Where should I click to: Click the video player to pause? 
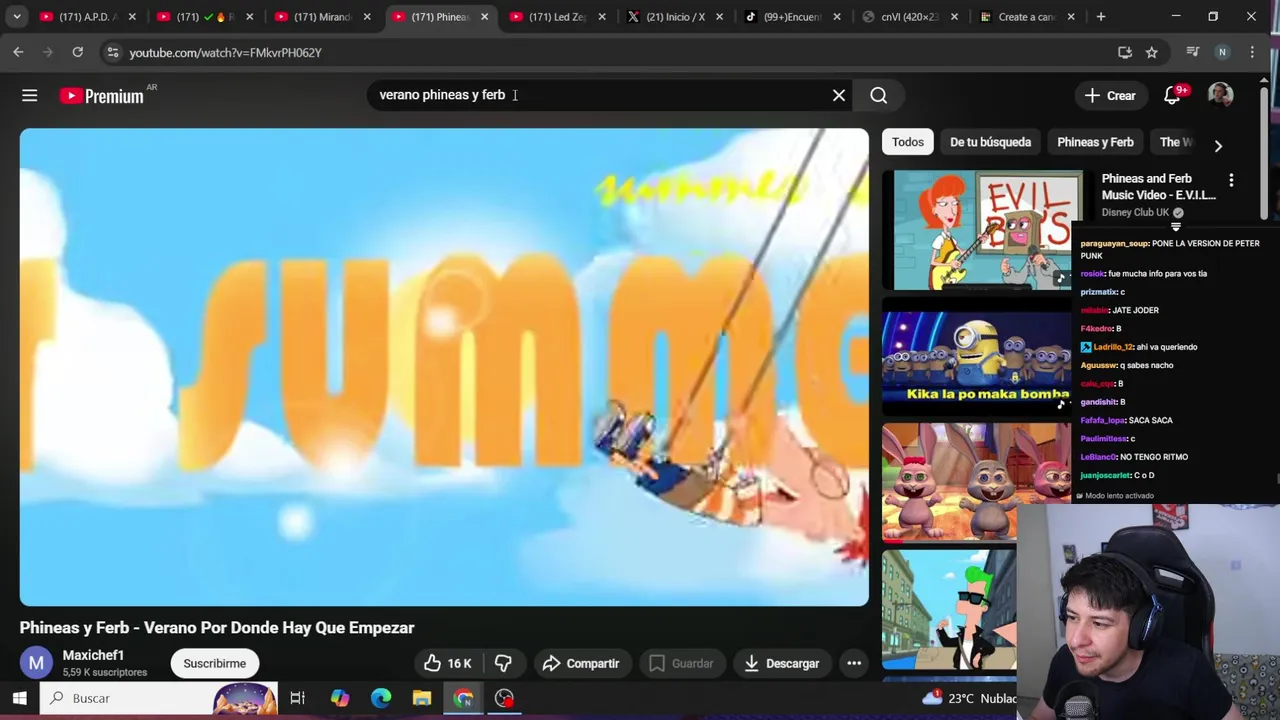[444, 367]
